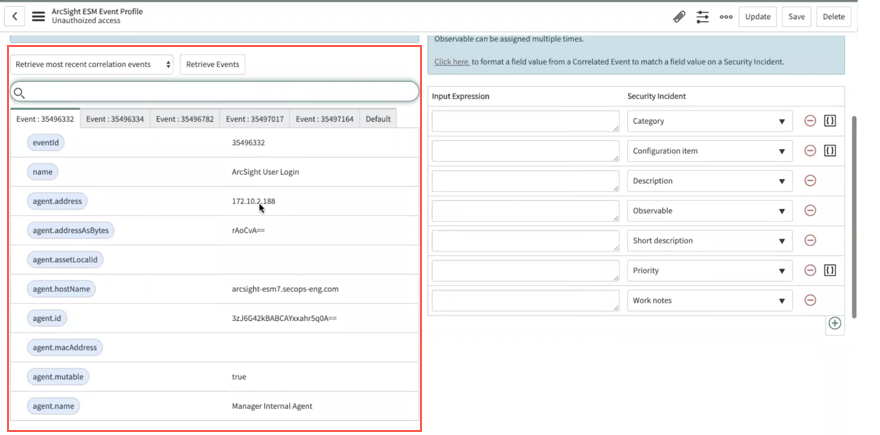
Task: Remove the Category mapping row
Action: [810, 121]
